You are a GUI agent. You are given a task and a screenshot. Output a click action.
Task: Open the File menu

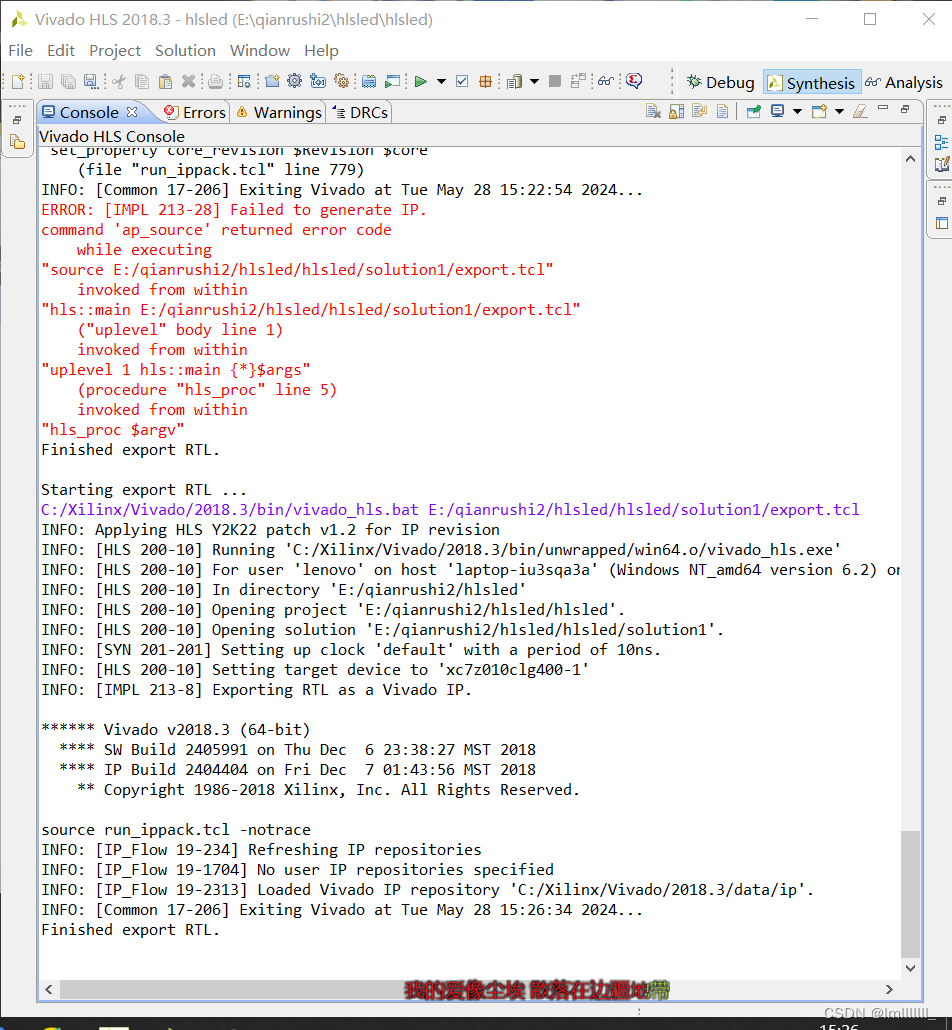click(x=20, y=51)
